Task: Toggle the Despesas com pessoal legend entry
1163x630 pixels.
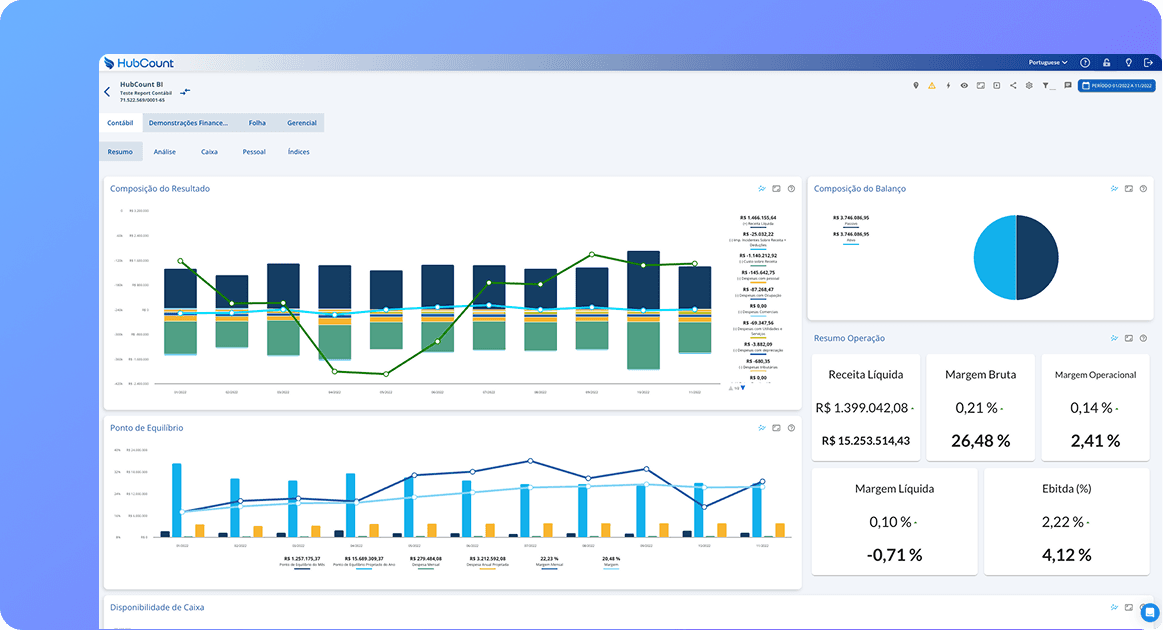Action: point(757,276)
